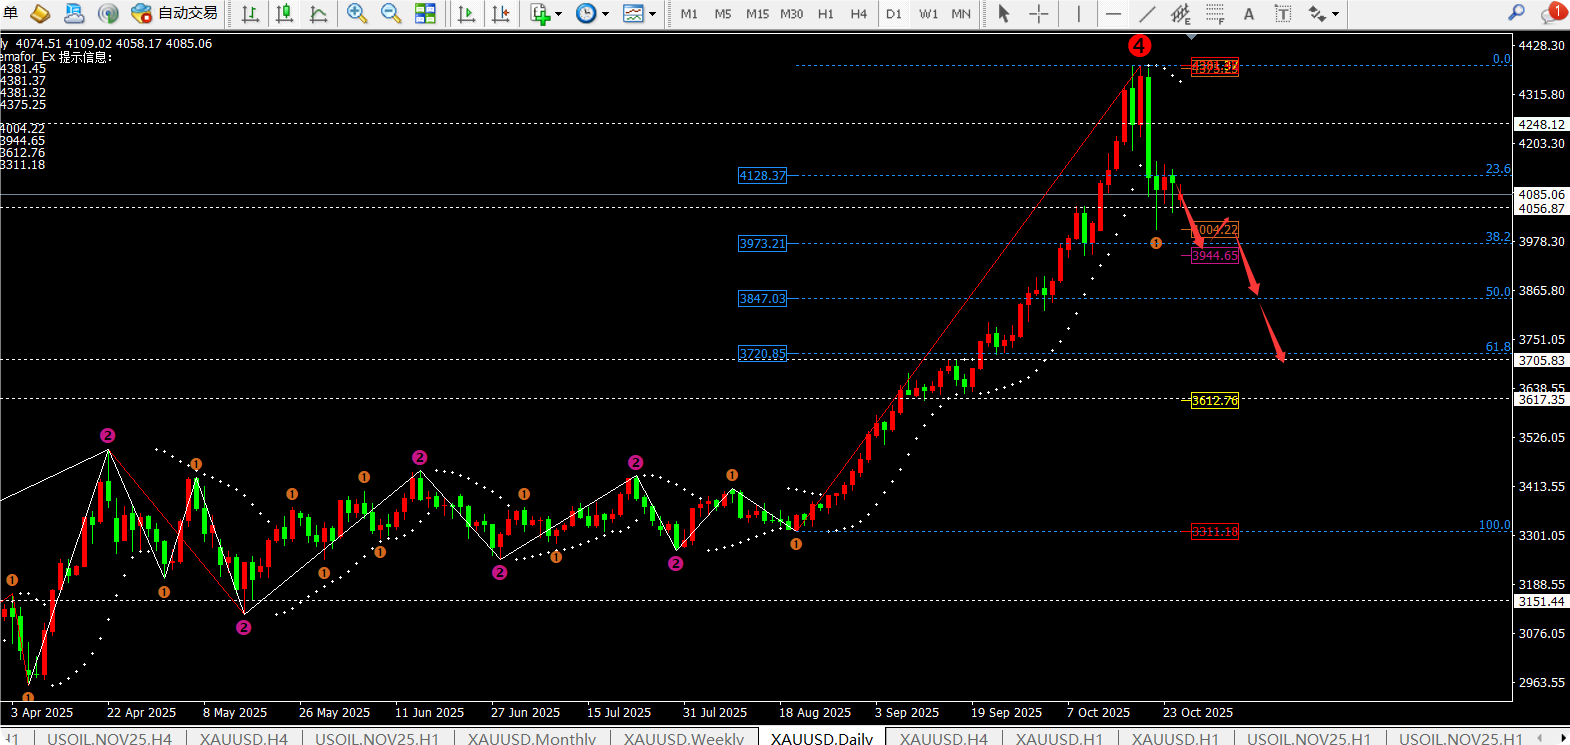
Task: Select the trendline drawing tool
Action: click(x=1147, y=14)
